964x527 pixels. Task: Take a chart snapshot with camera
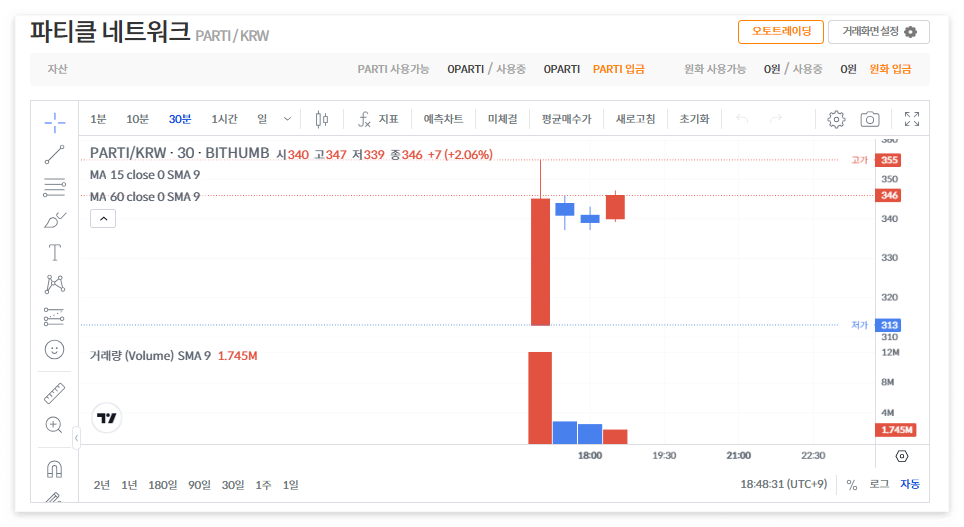(869, 119)
